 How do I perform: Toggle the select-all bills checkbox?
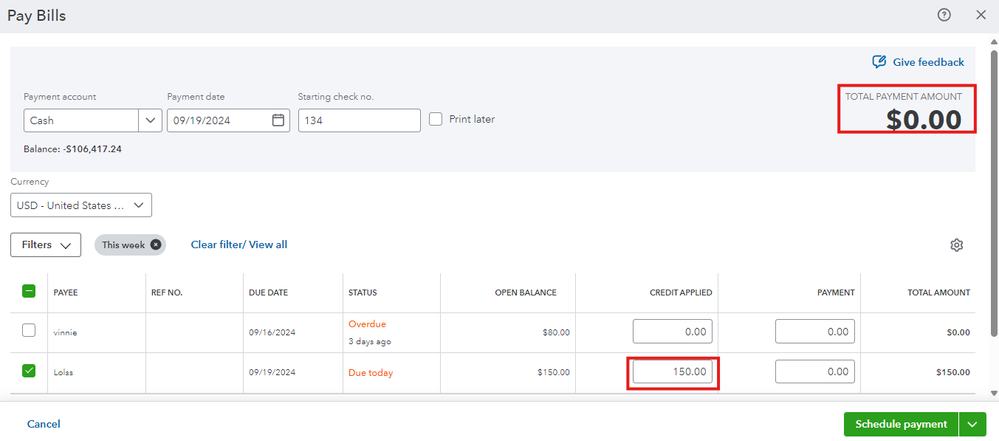tap(28, 292)
